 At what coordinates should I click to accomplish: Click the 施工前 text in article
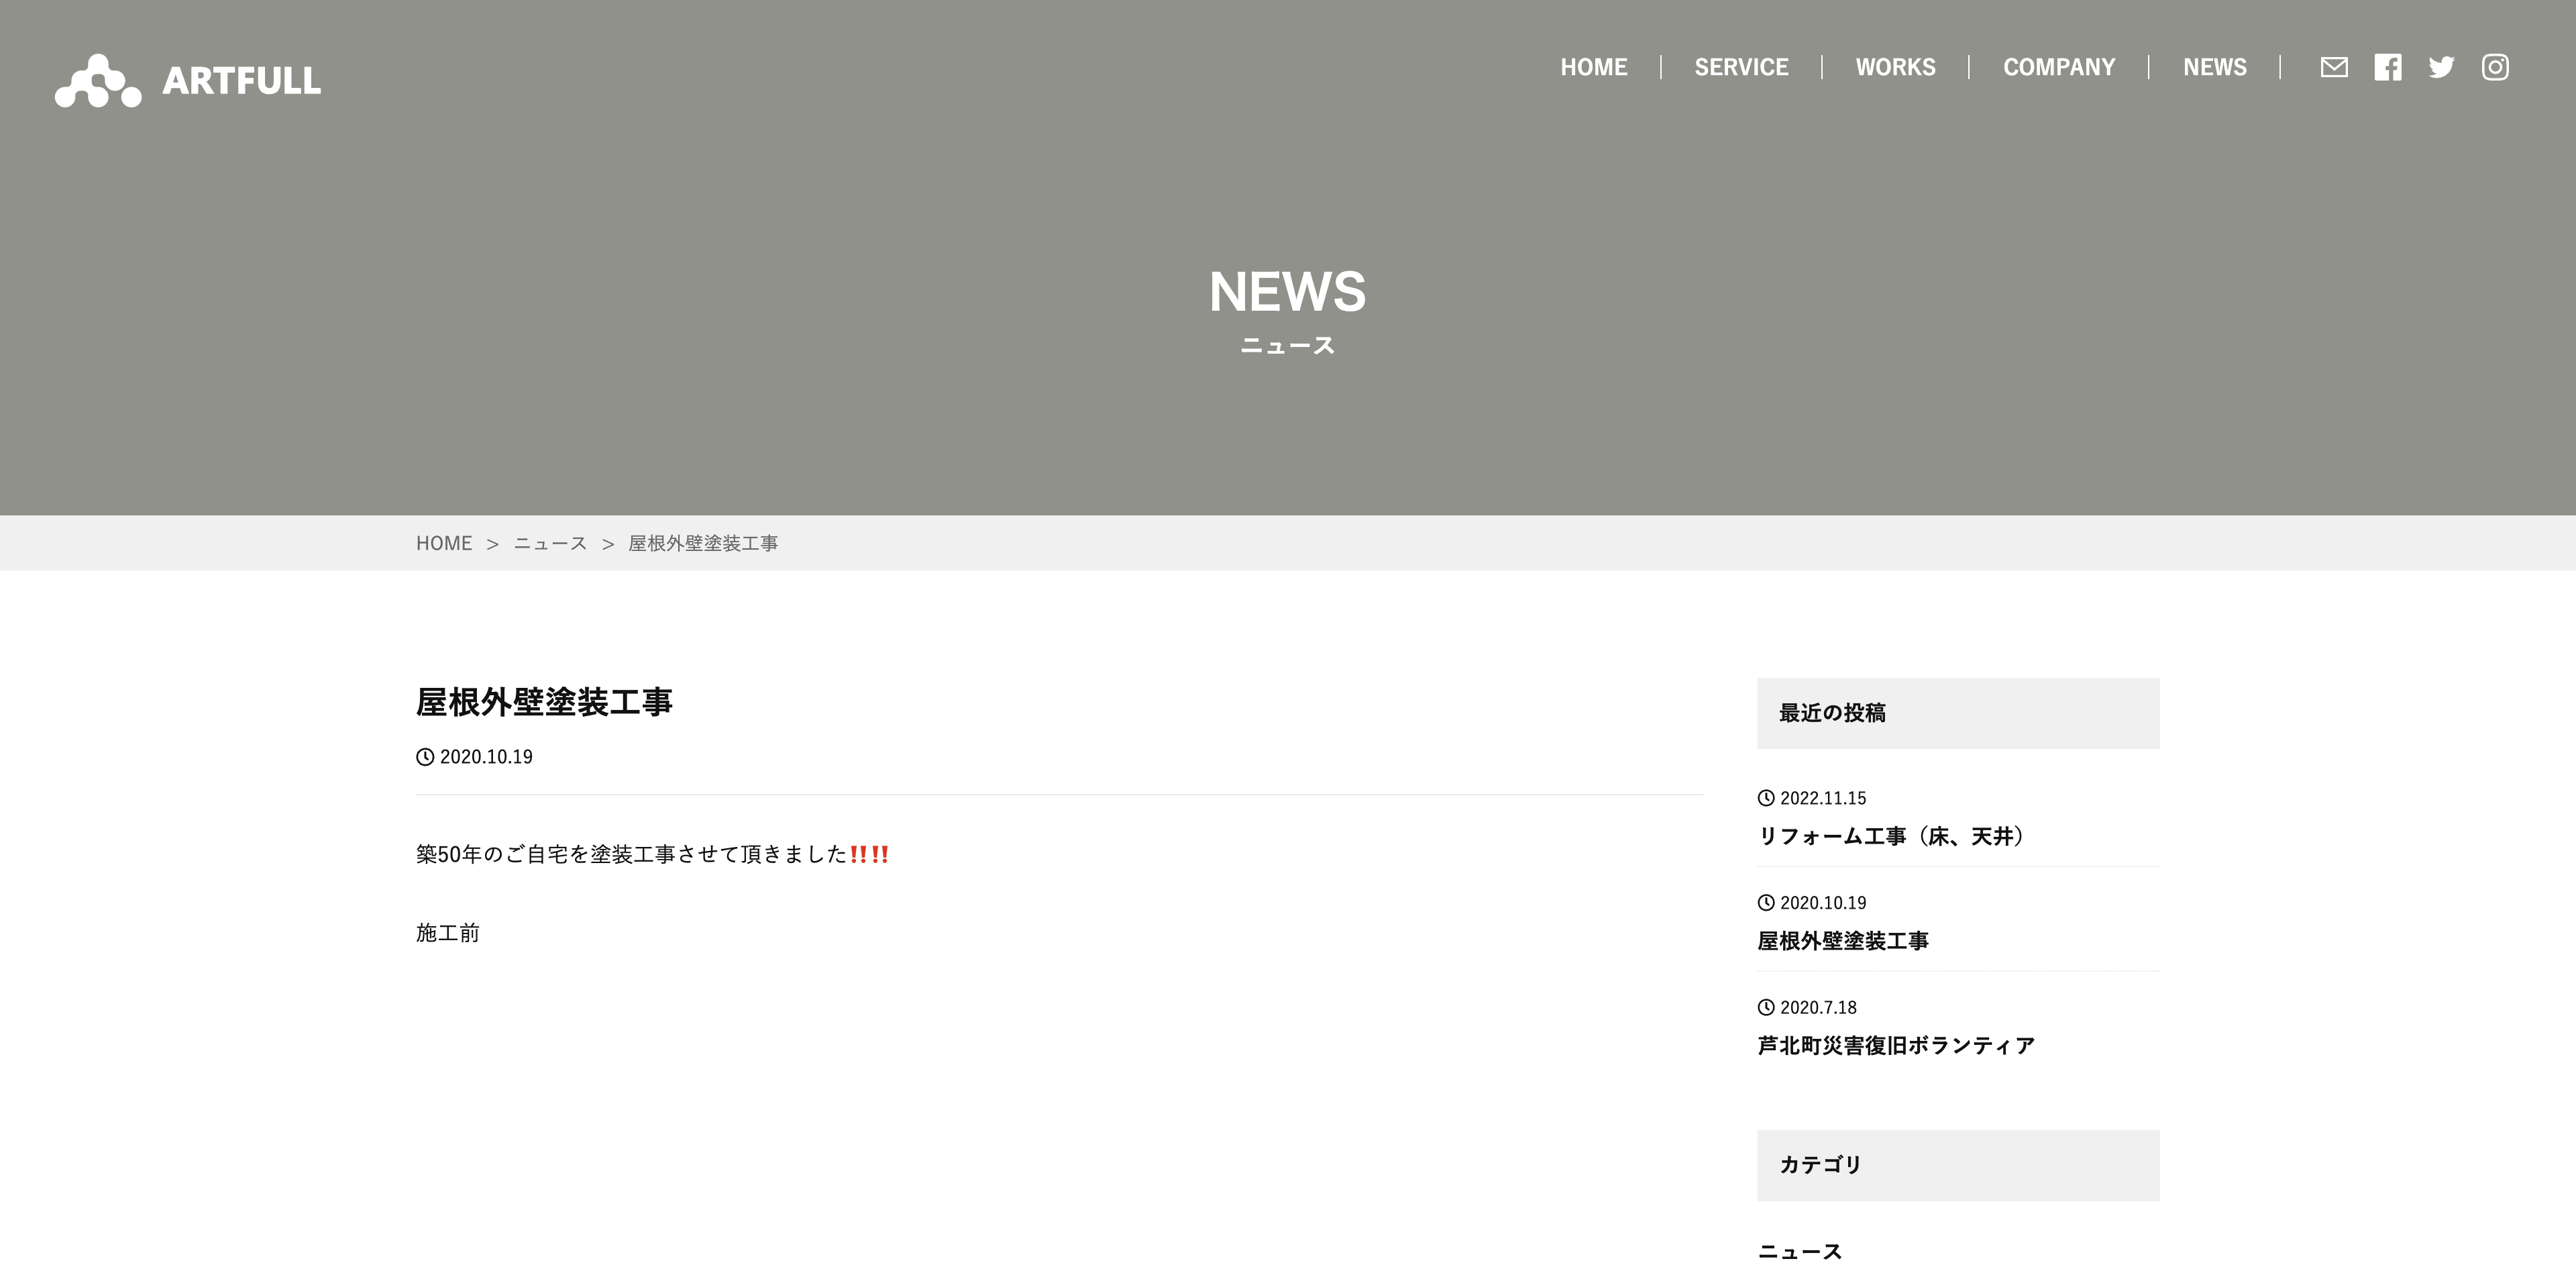pos(448,933)
